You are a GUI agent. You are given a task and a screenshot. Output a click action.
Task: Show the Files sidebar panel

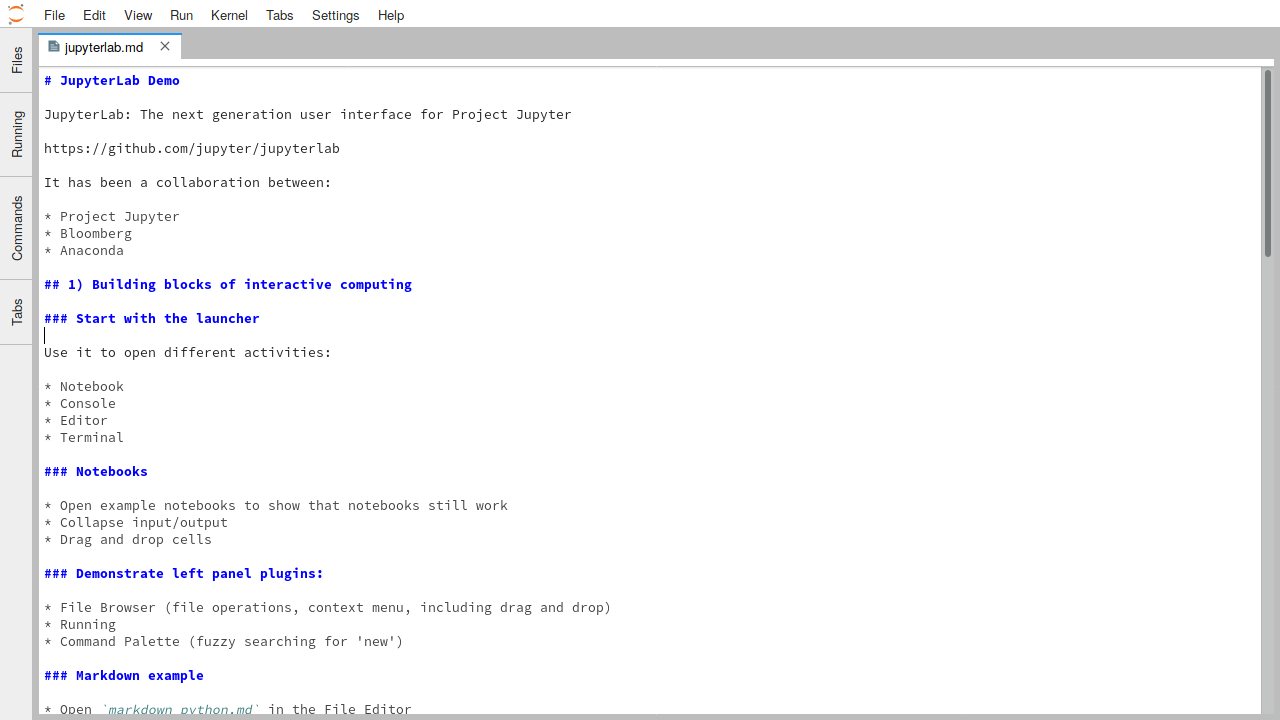[x=17, y=60]
